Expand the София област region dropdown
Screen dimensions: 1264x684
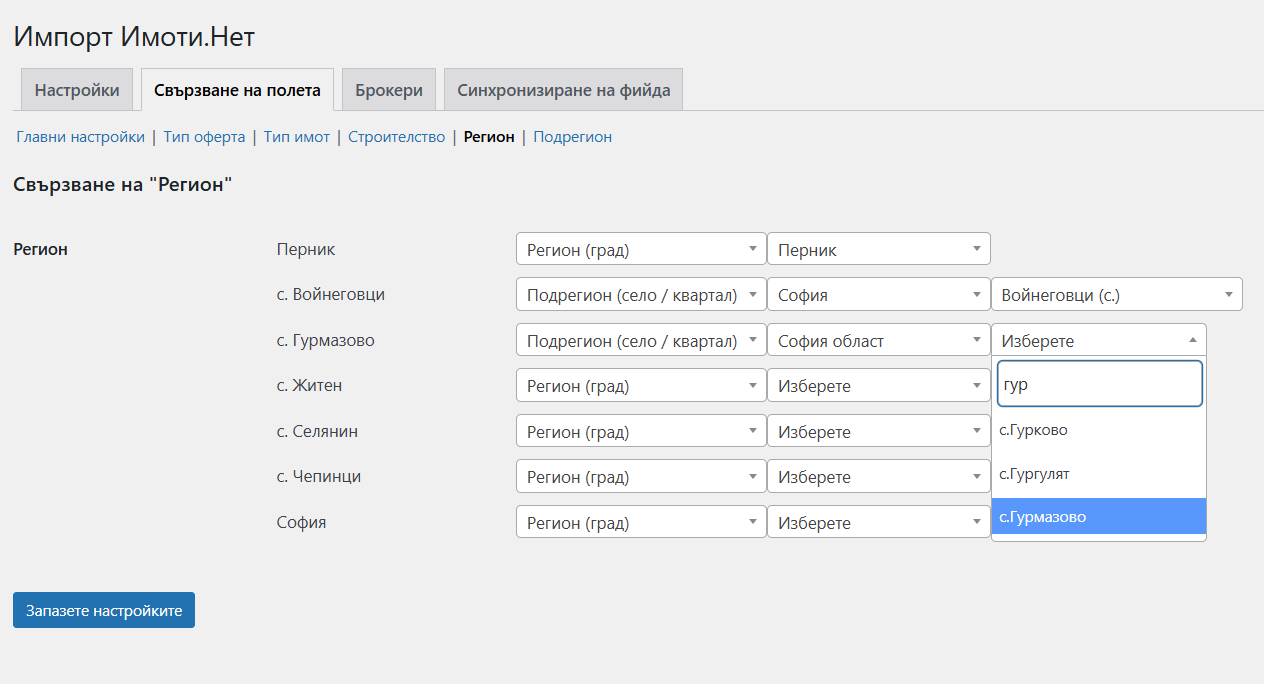tap(877, 341)
